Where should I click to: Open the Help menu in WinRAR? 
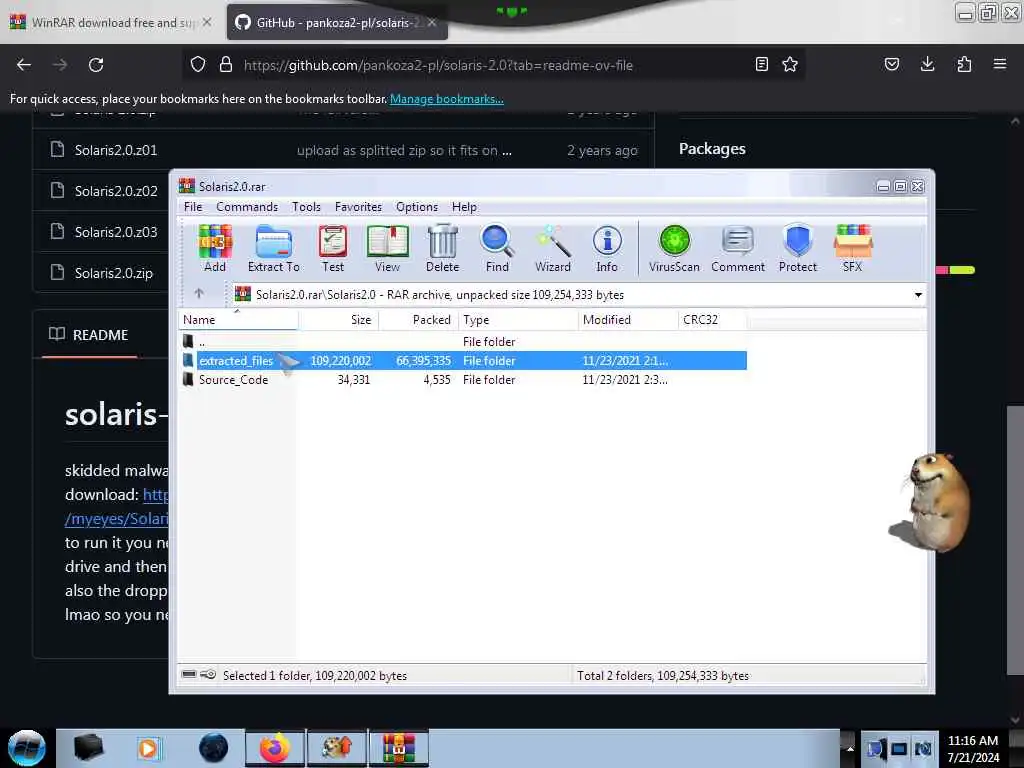(x=464, y=206)
